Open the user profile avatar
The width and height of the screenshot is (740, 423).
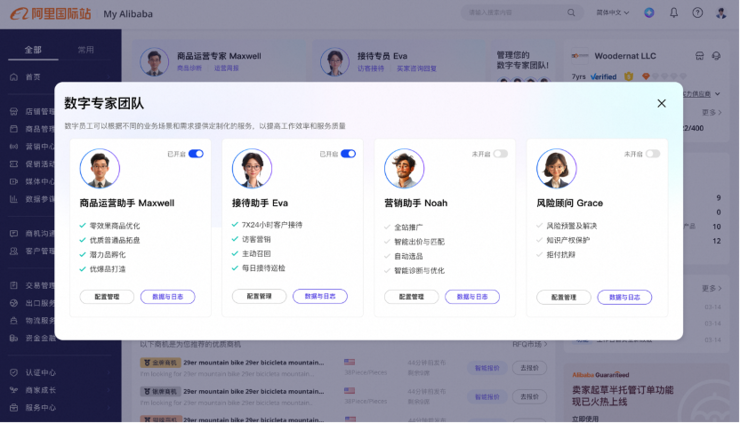click(721, 13)
